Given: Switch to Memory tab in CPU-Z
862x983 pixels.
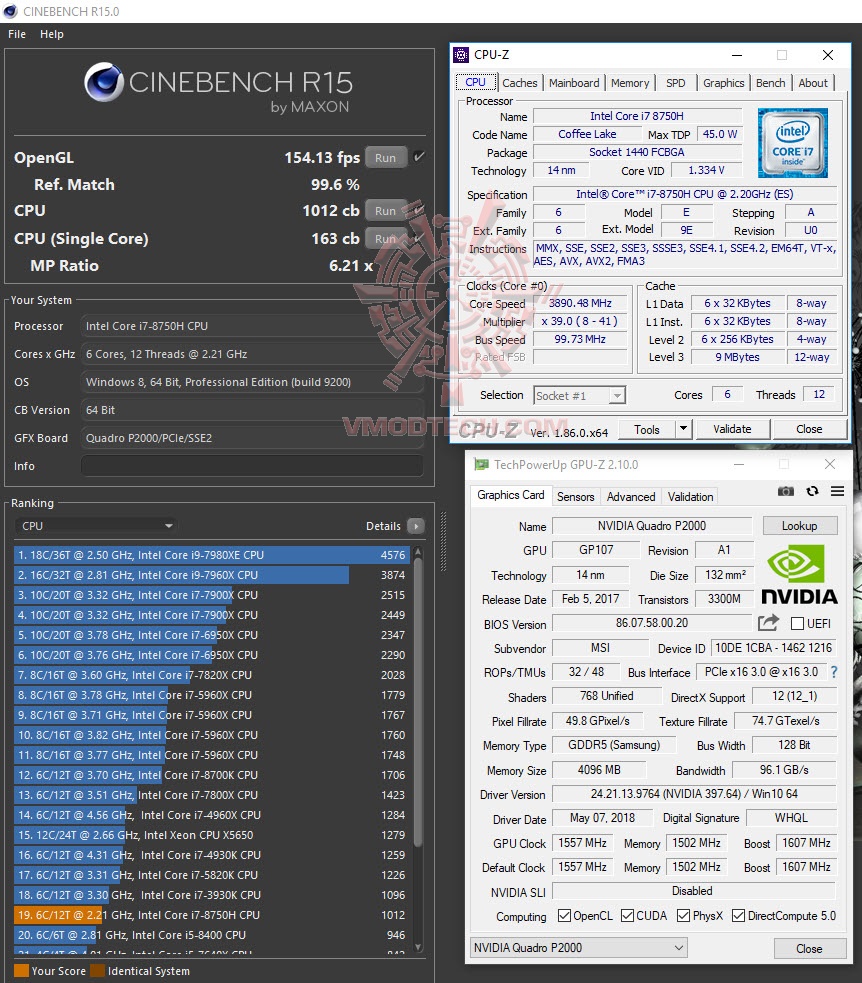Looking at the screenshot, I should (x=630, y=83).
